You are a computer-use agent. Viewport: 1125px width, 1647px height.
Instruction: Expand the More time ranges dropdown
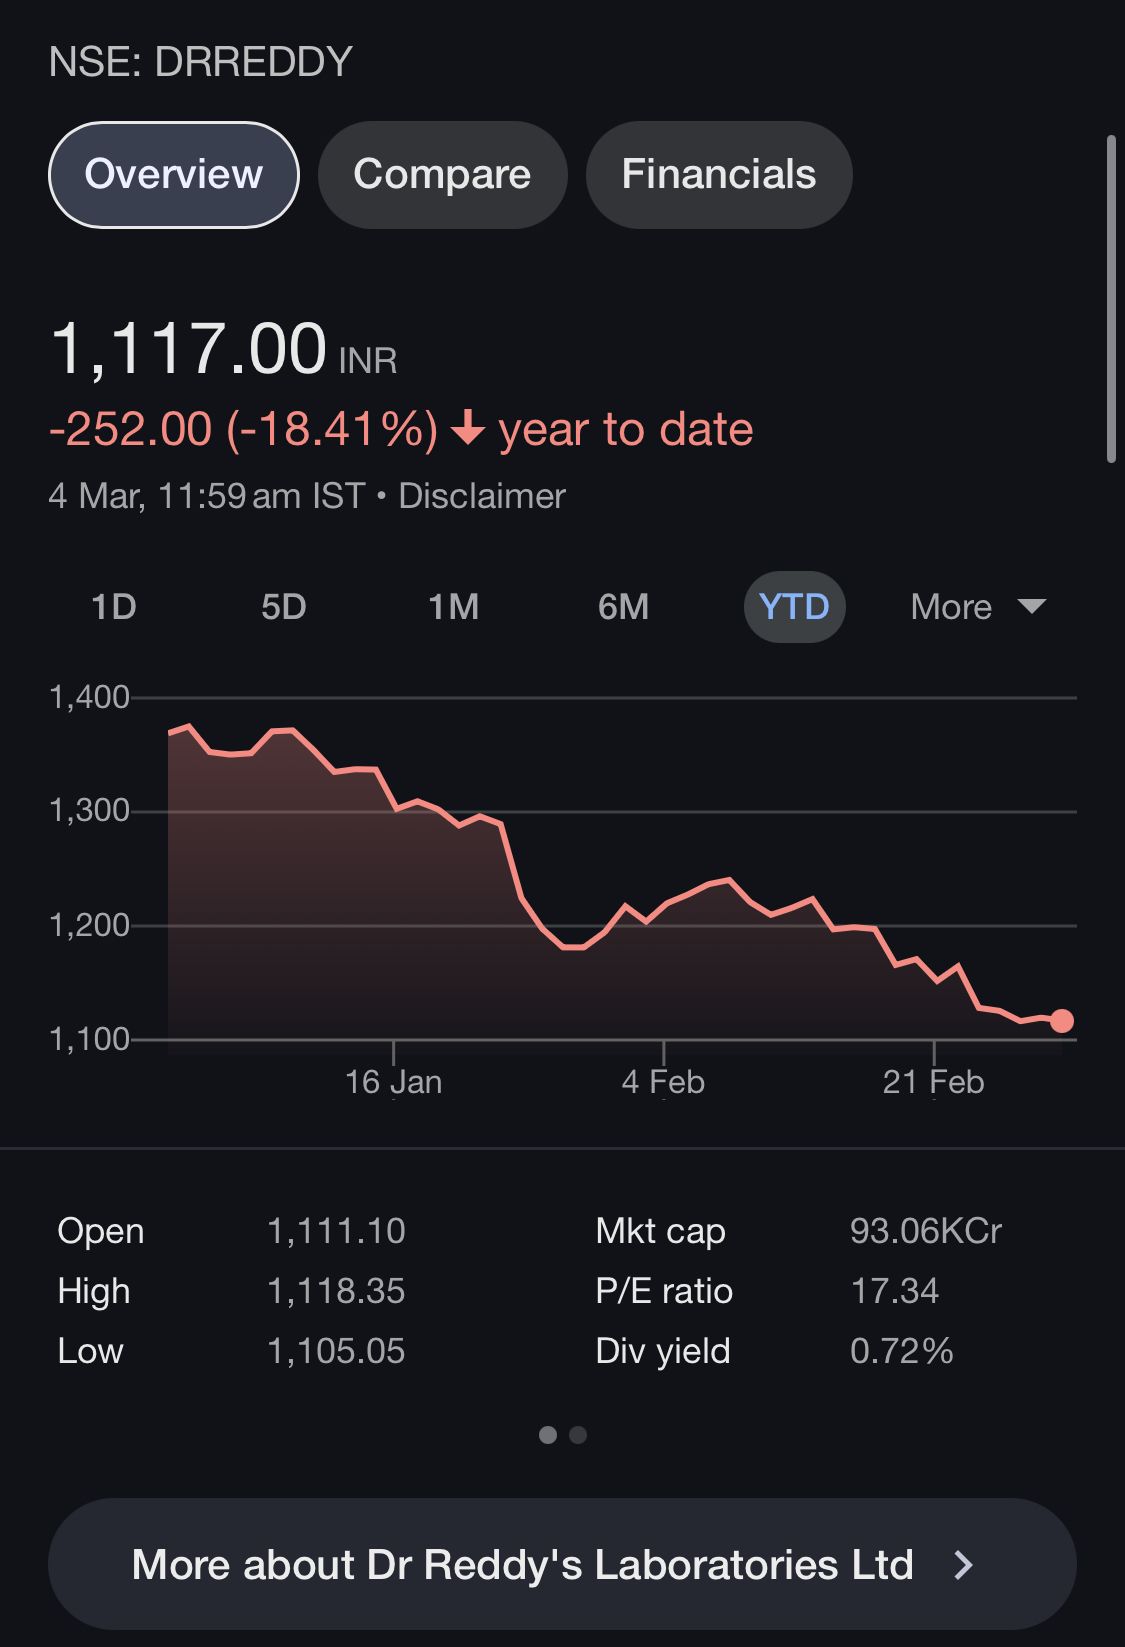(x=977, y=607)
